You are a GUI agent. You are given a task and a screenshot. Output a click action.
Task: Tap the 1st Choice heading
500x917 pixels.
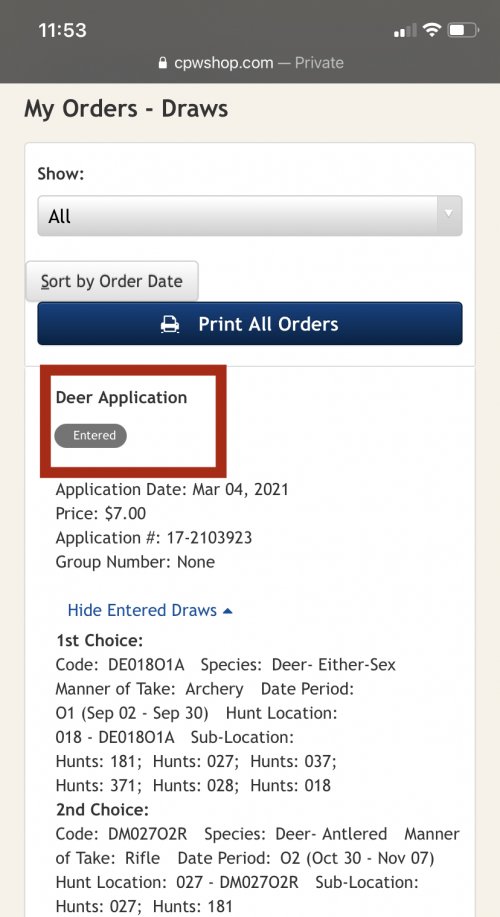(99, 640)
